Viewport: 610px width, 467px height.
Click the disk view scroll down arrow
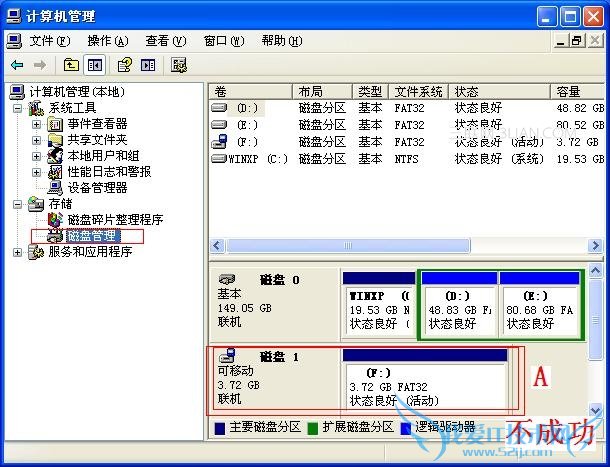click(596, 410)
